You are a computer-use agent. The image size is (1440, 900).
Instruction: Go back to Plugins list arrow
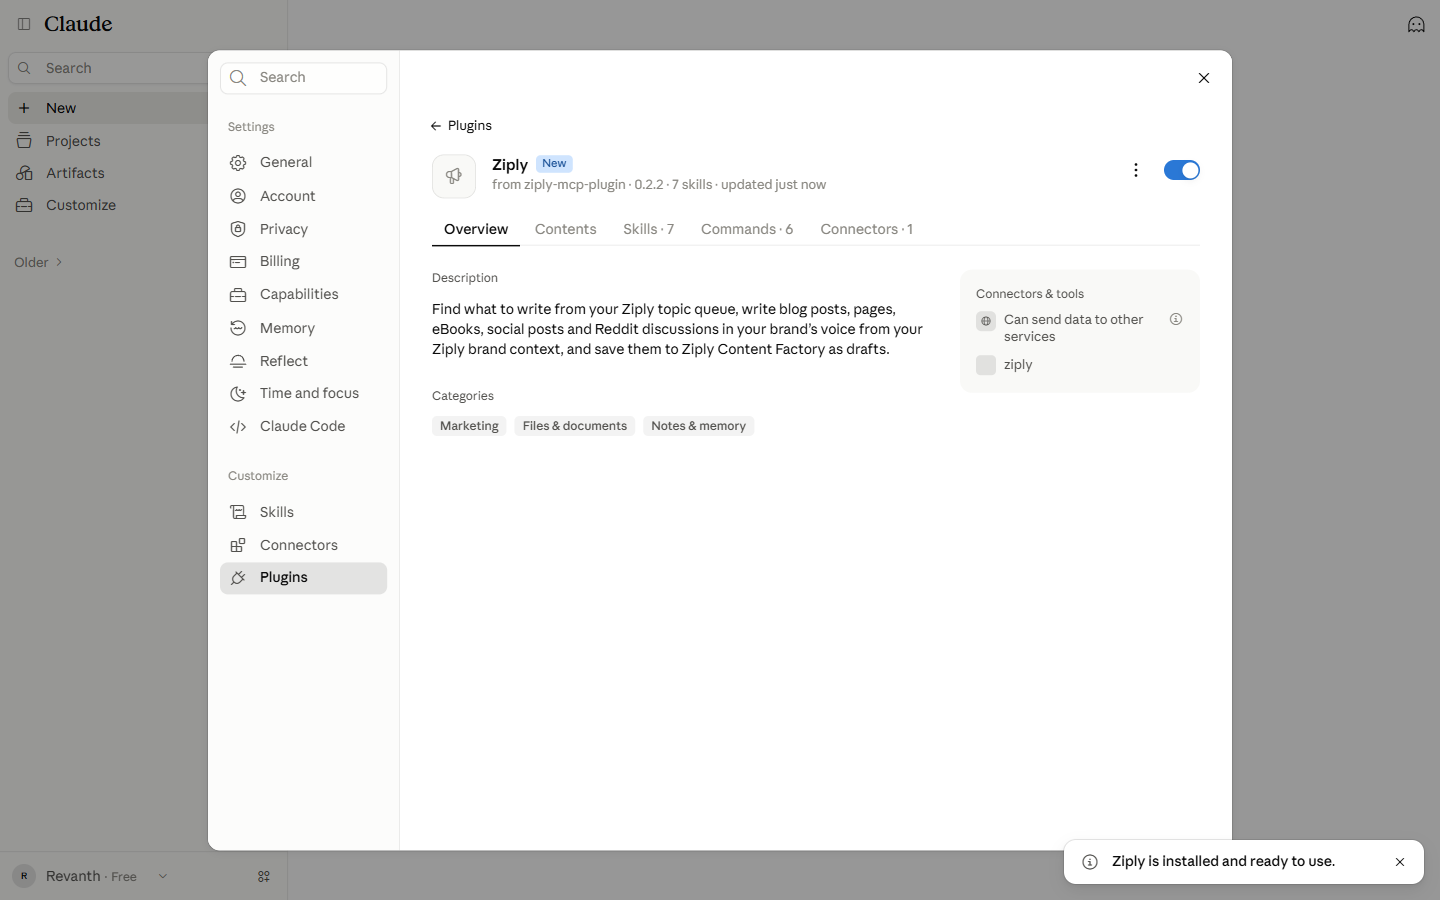pyautogui.click(x=461, y=126)
